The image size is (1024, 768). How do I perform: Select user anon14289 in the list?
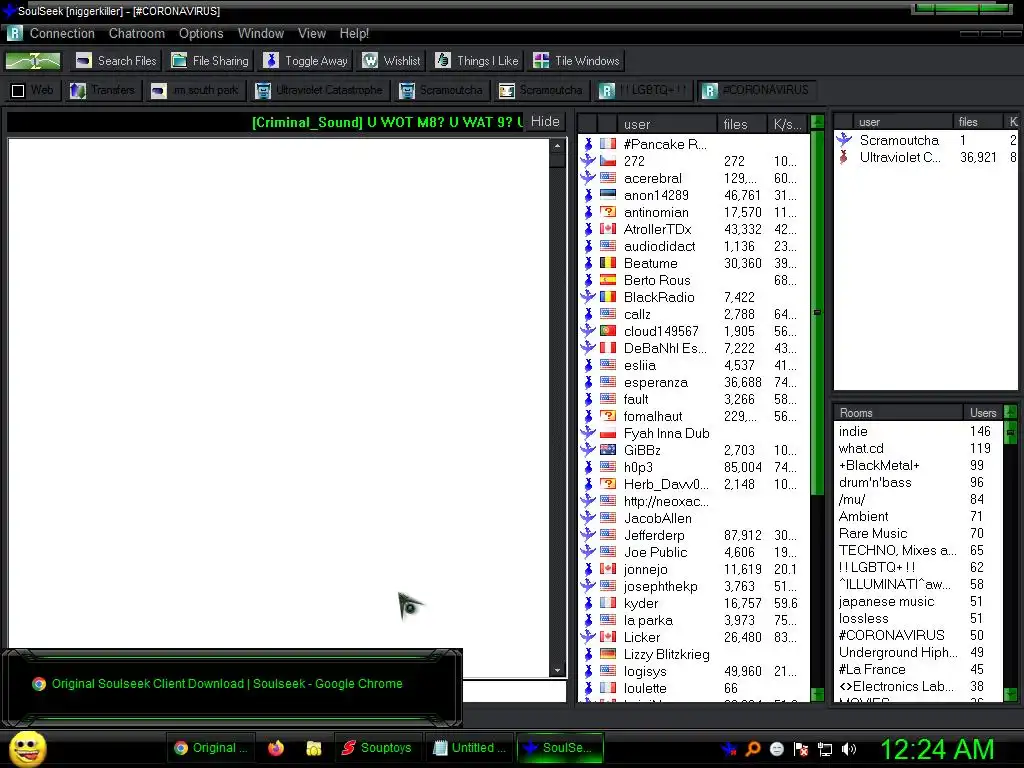coord(694,195)
